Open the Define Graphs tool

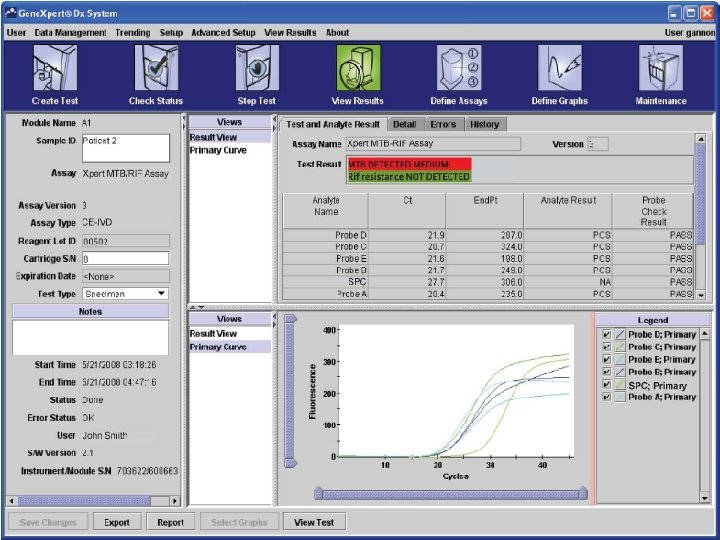click(x=560, y=68)
